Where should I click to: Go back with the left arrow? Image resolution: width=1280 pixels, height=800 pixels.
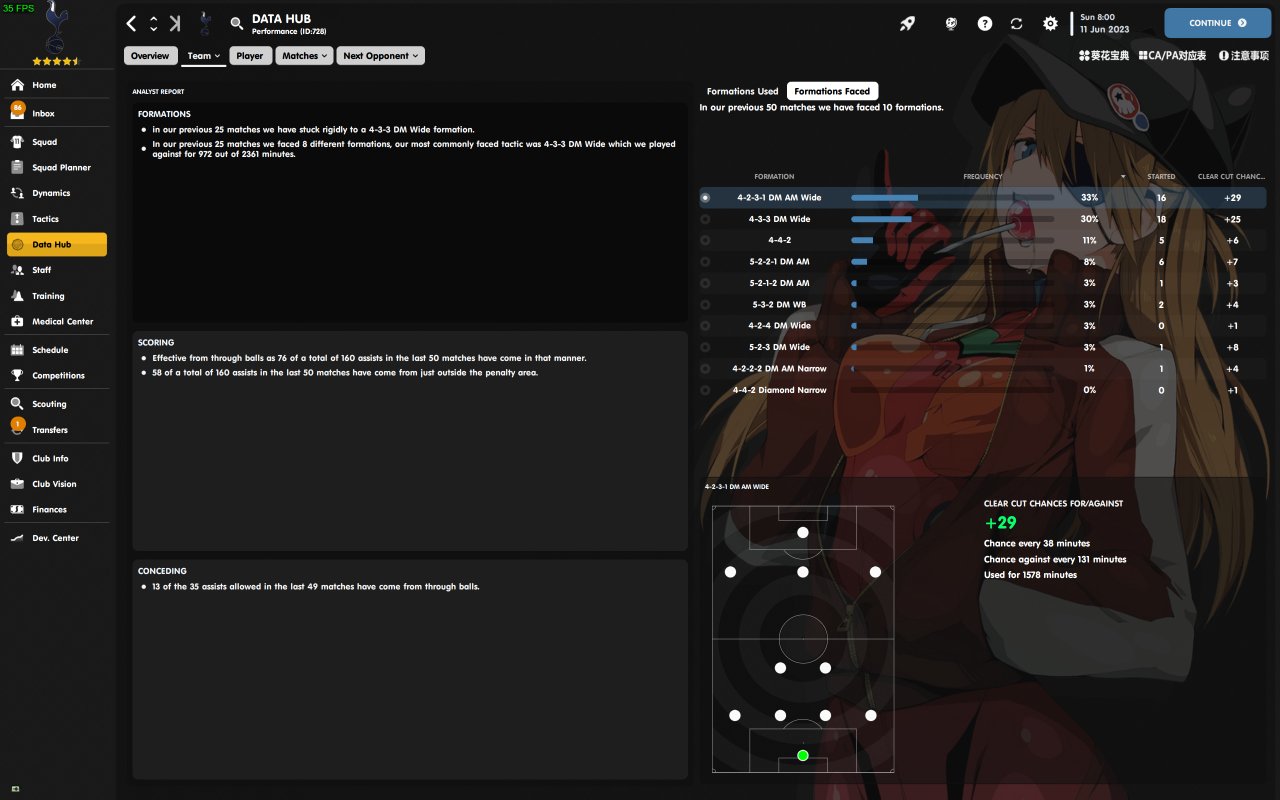[132, 23]
